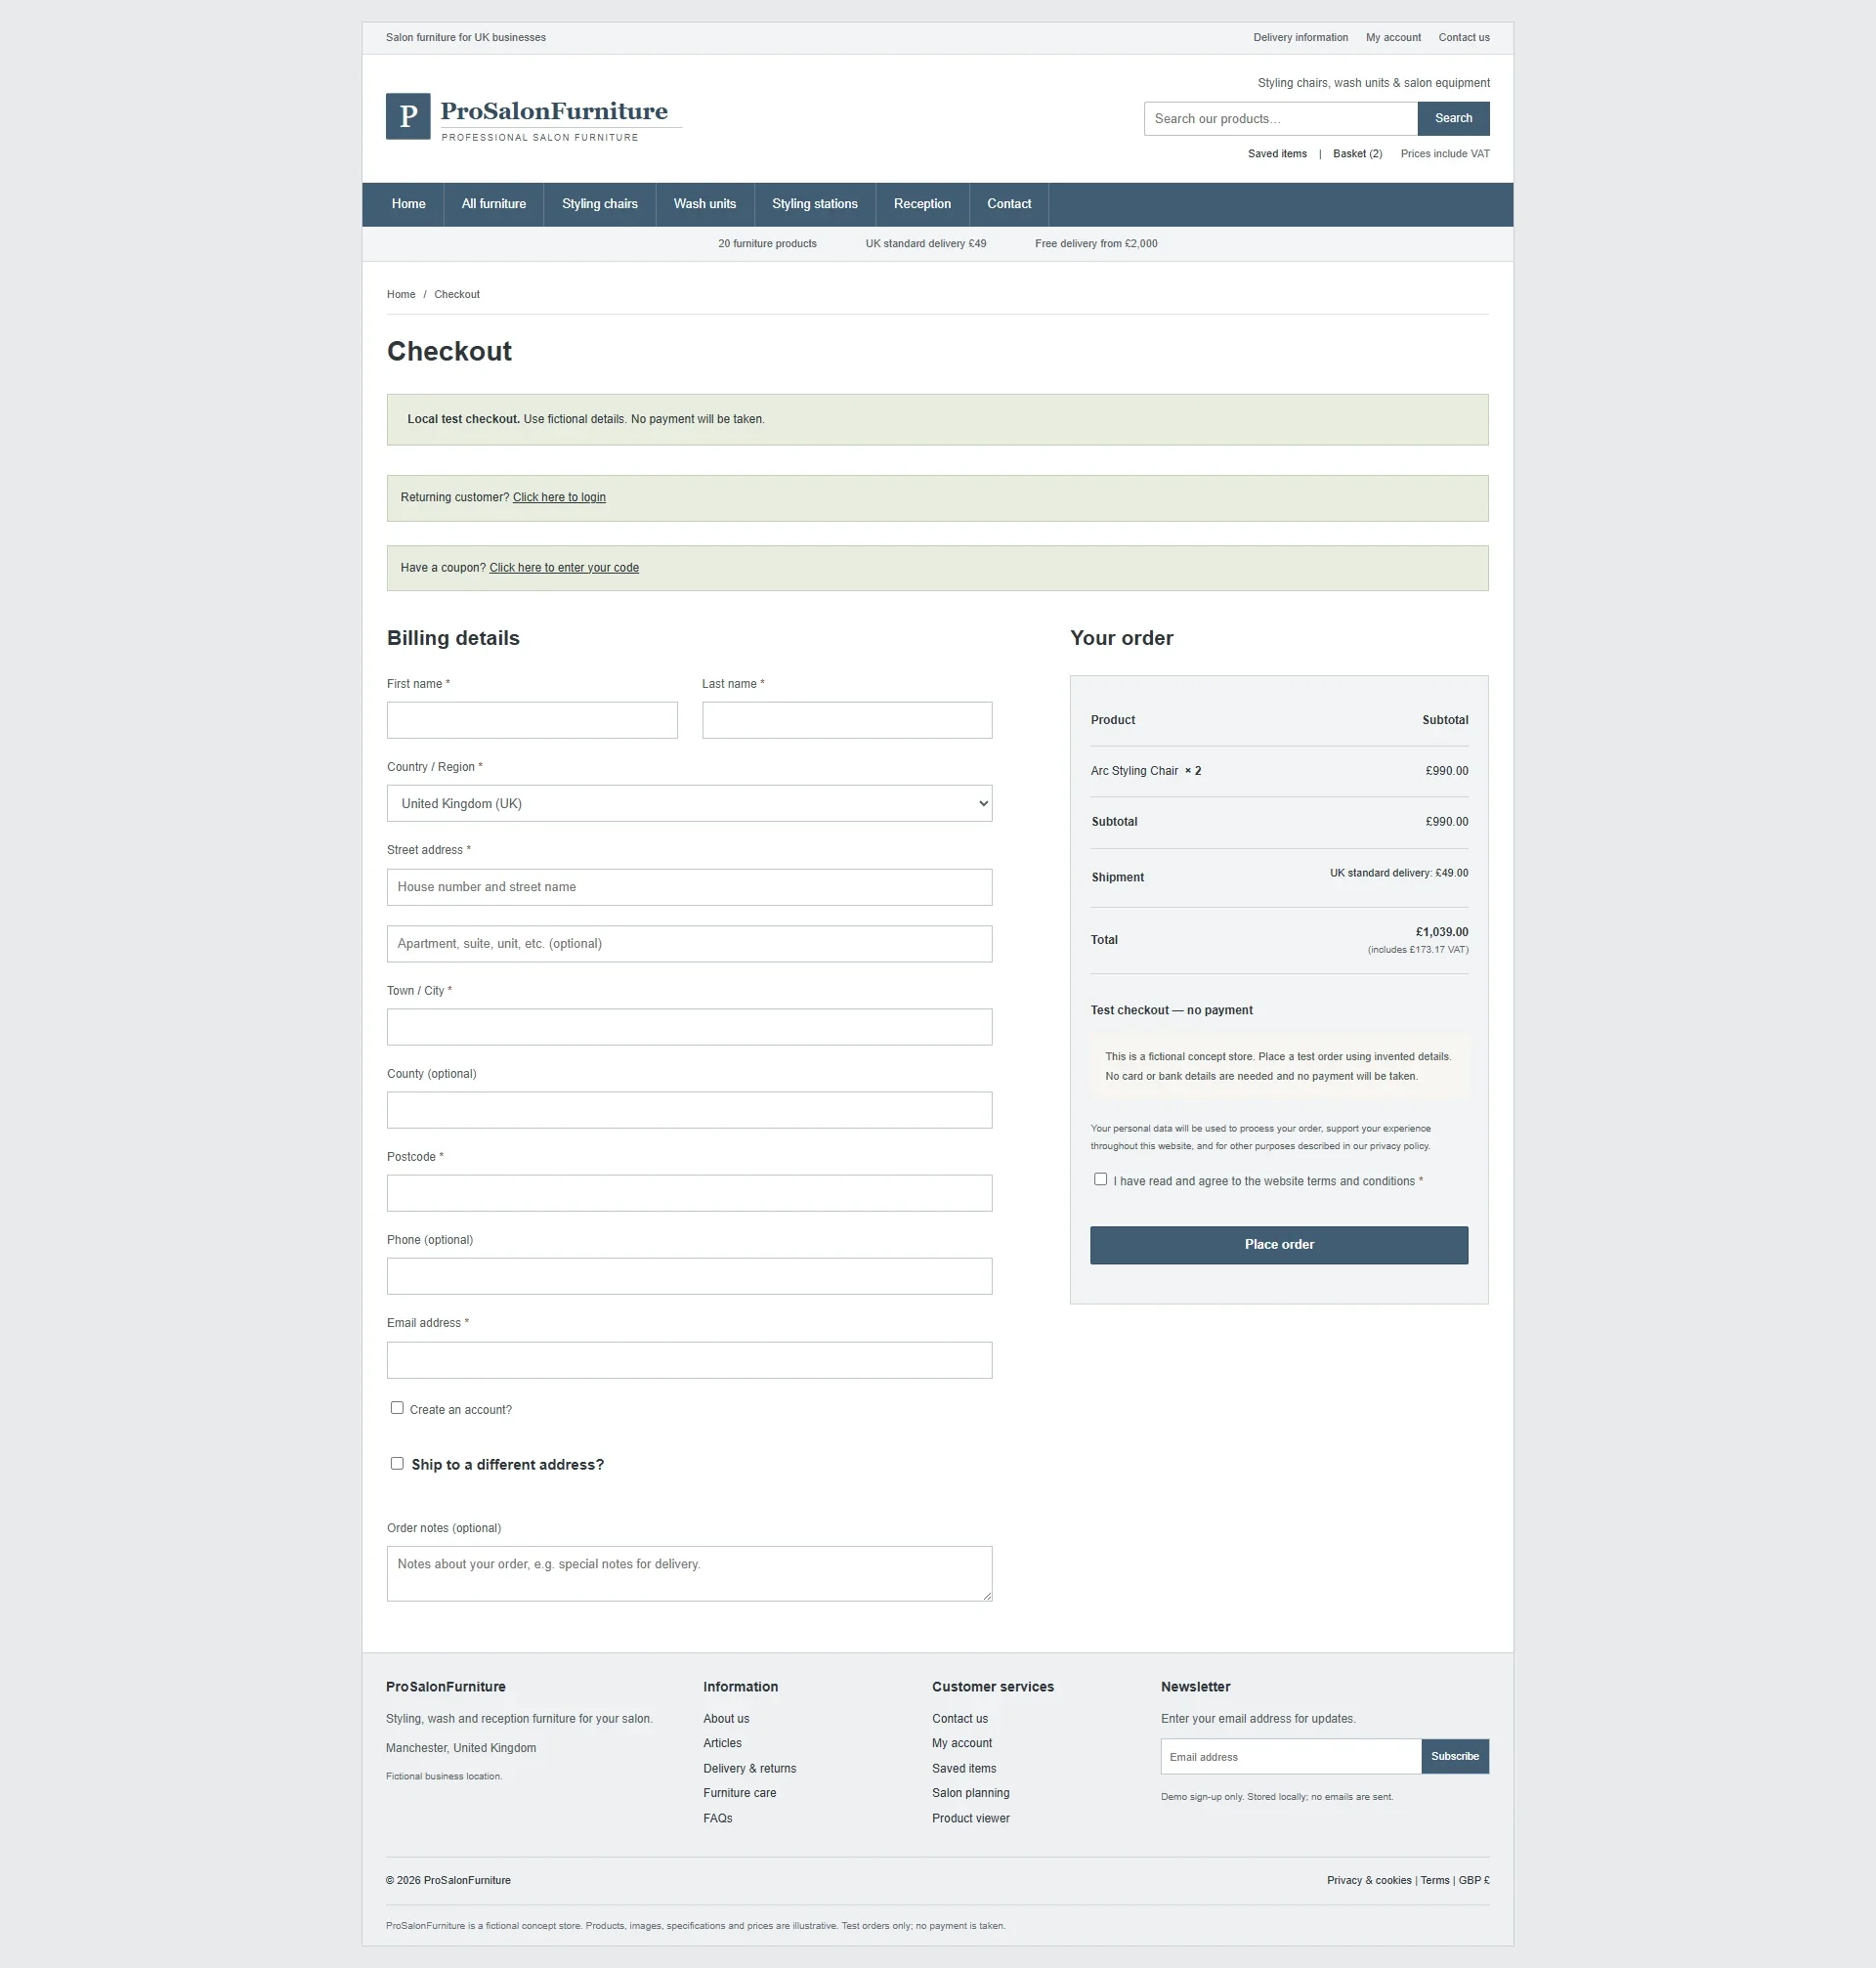Open the Country / Region dropdown
The width and height of the screenshot is (1876, 1968).
pyautogui.click(x=689, y=803)
